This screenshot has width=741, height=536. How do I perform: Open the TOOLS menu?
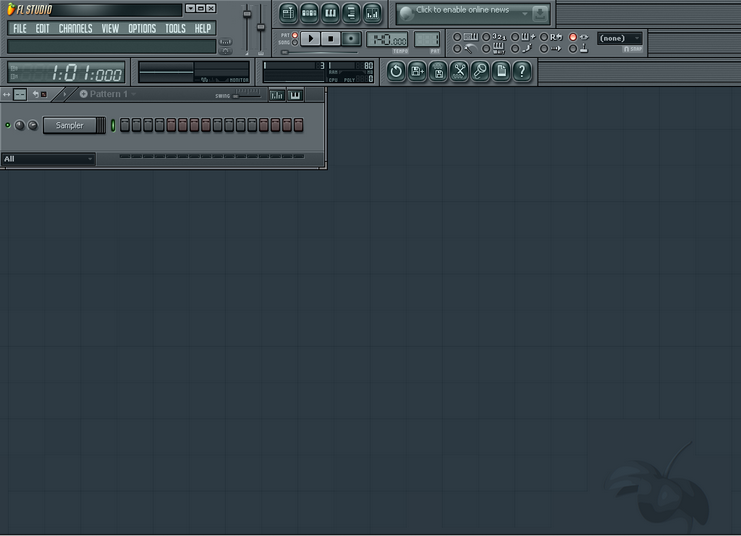pyautogui.click(x=175, y=29)
